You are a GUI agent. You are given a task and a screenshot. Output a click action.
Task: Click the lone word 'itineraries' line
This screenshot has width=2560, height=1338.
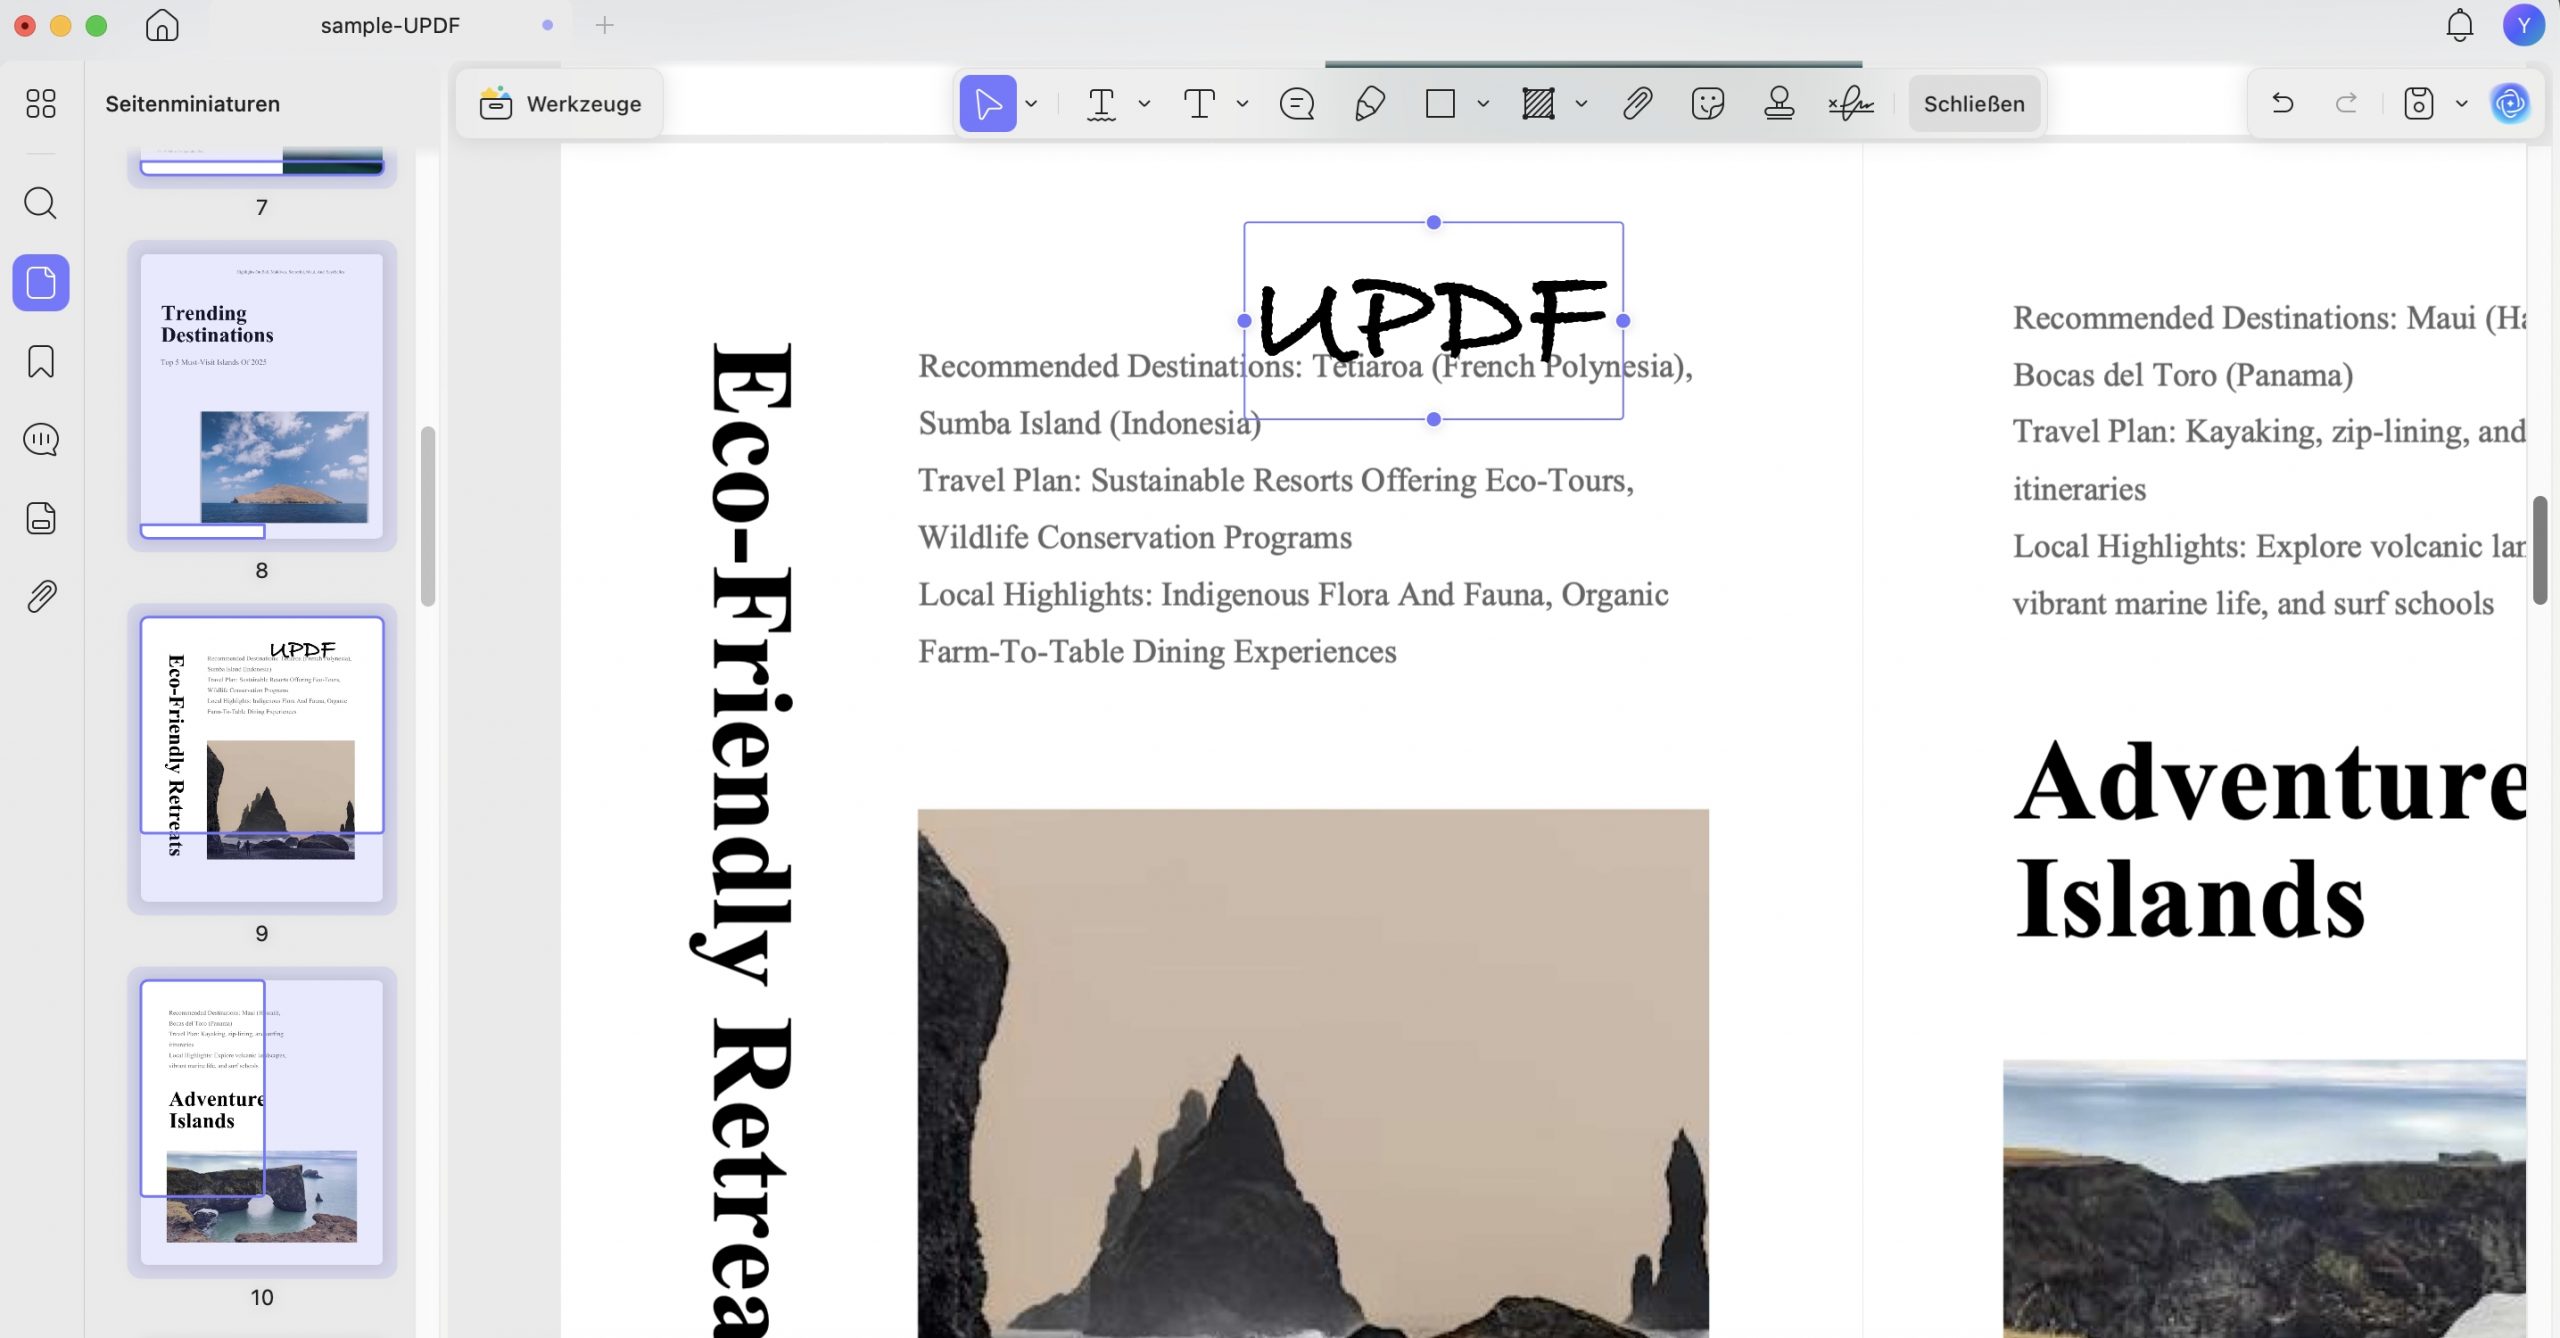point(2079,489)
